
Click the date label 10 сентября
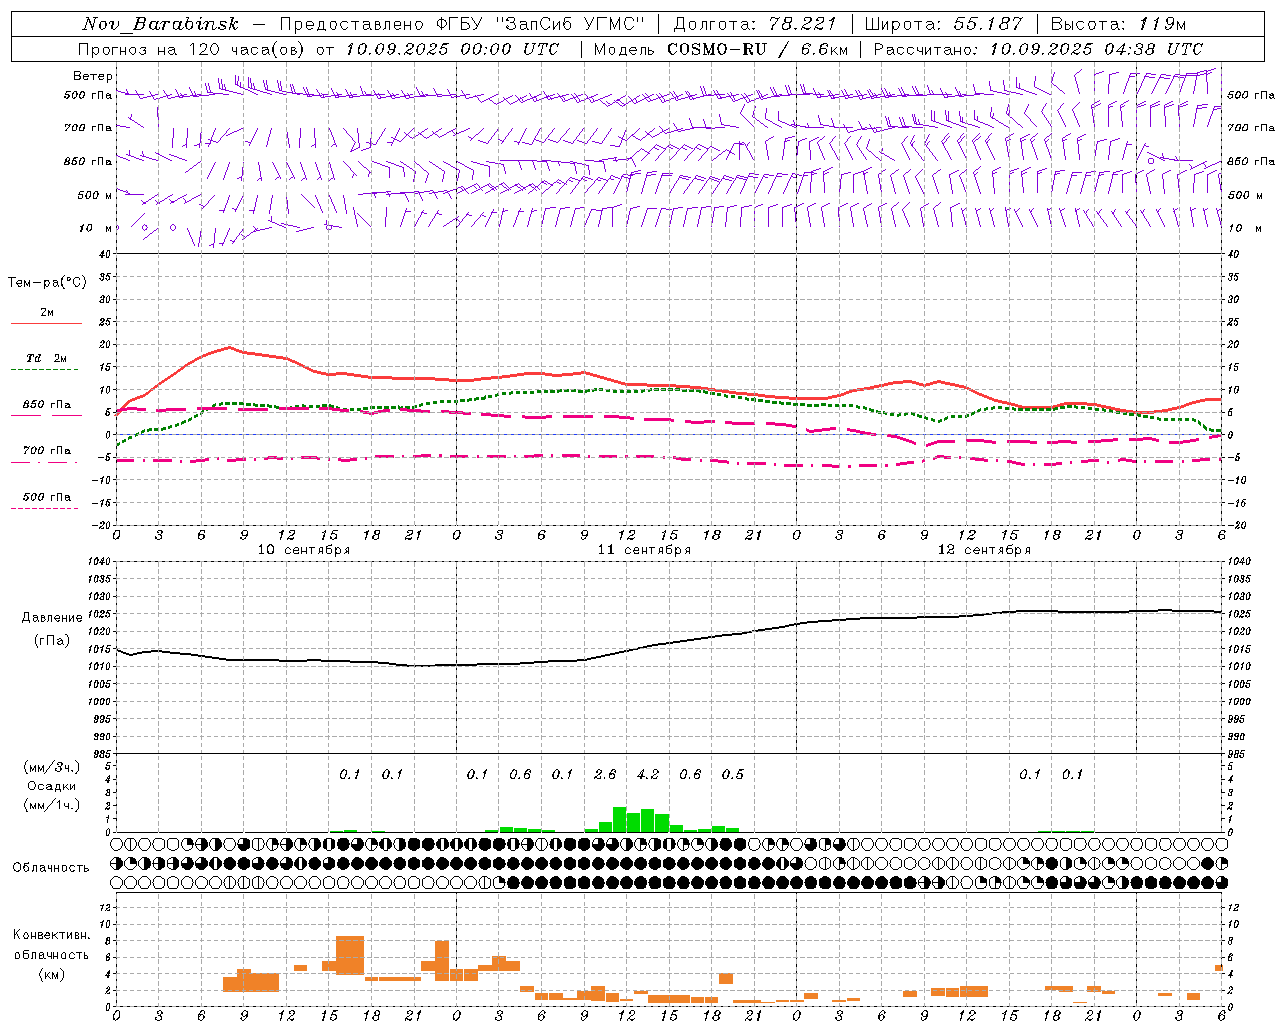pos(304,549)
